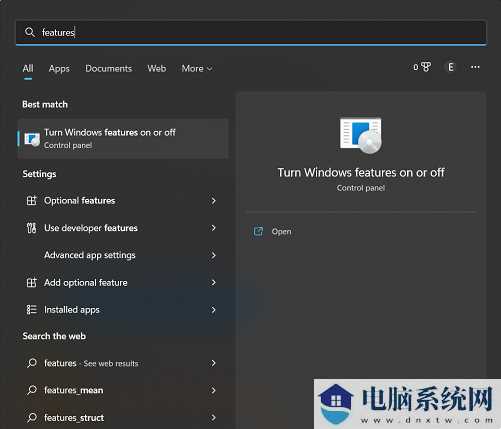501x429 pixels.
Task: Open features_struct web suggestion
Action: pyautogui.click(x=123, y=417)
